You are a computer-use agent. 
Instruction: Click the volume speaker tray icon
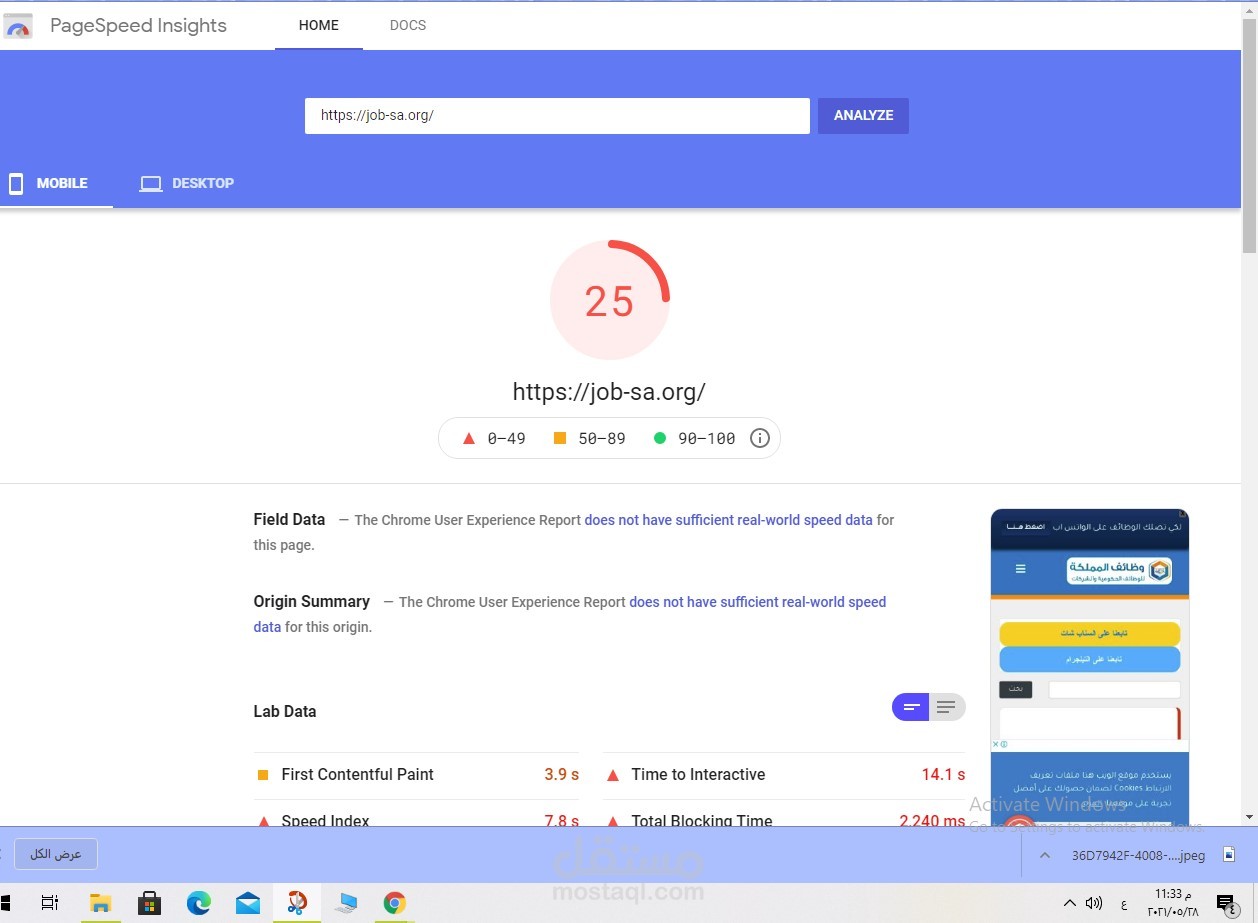coord(1093,903)
